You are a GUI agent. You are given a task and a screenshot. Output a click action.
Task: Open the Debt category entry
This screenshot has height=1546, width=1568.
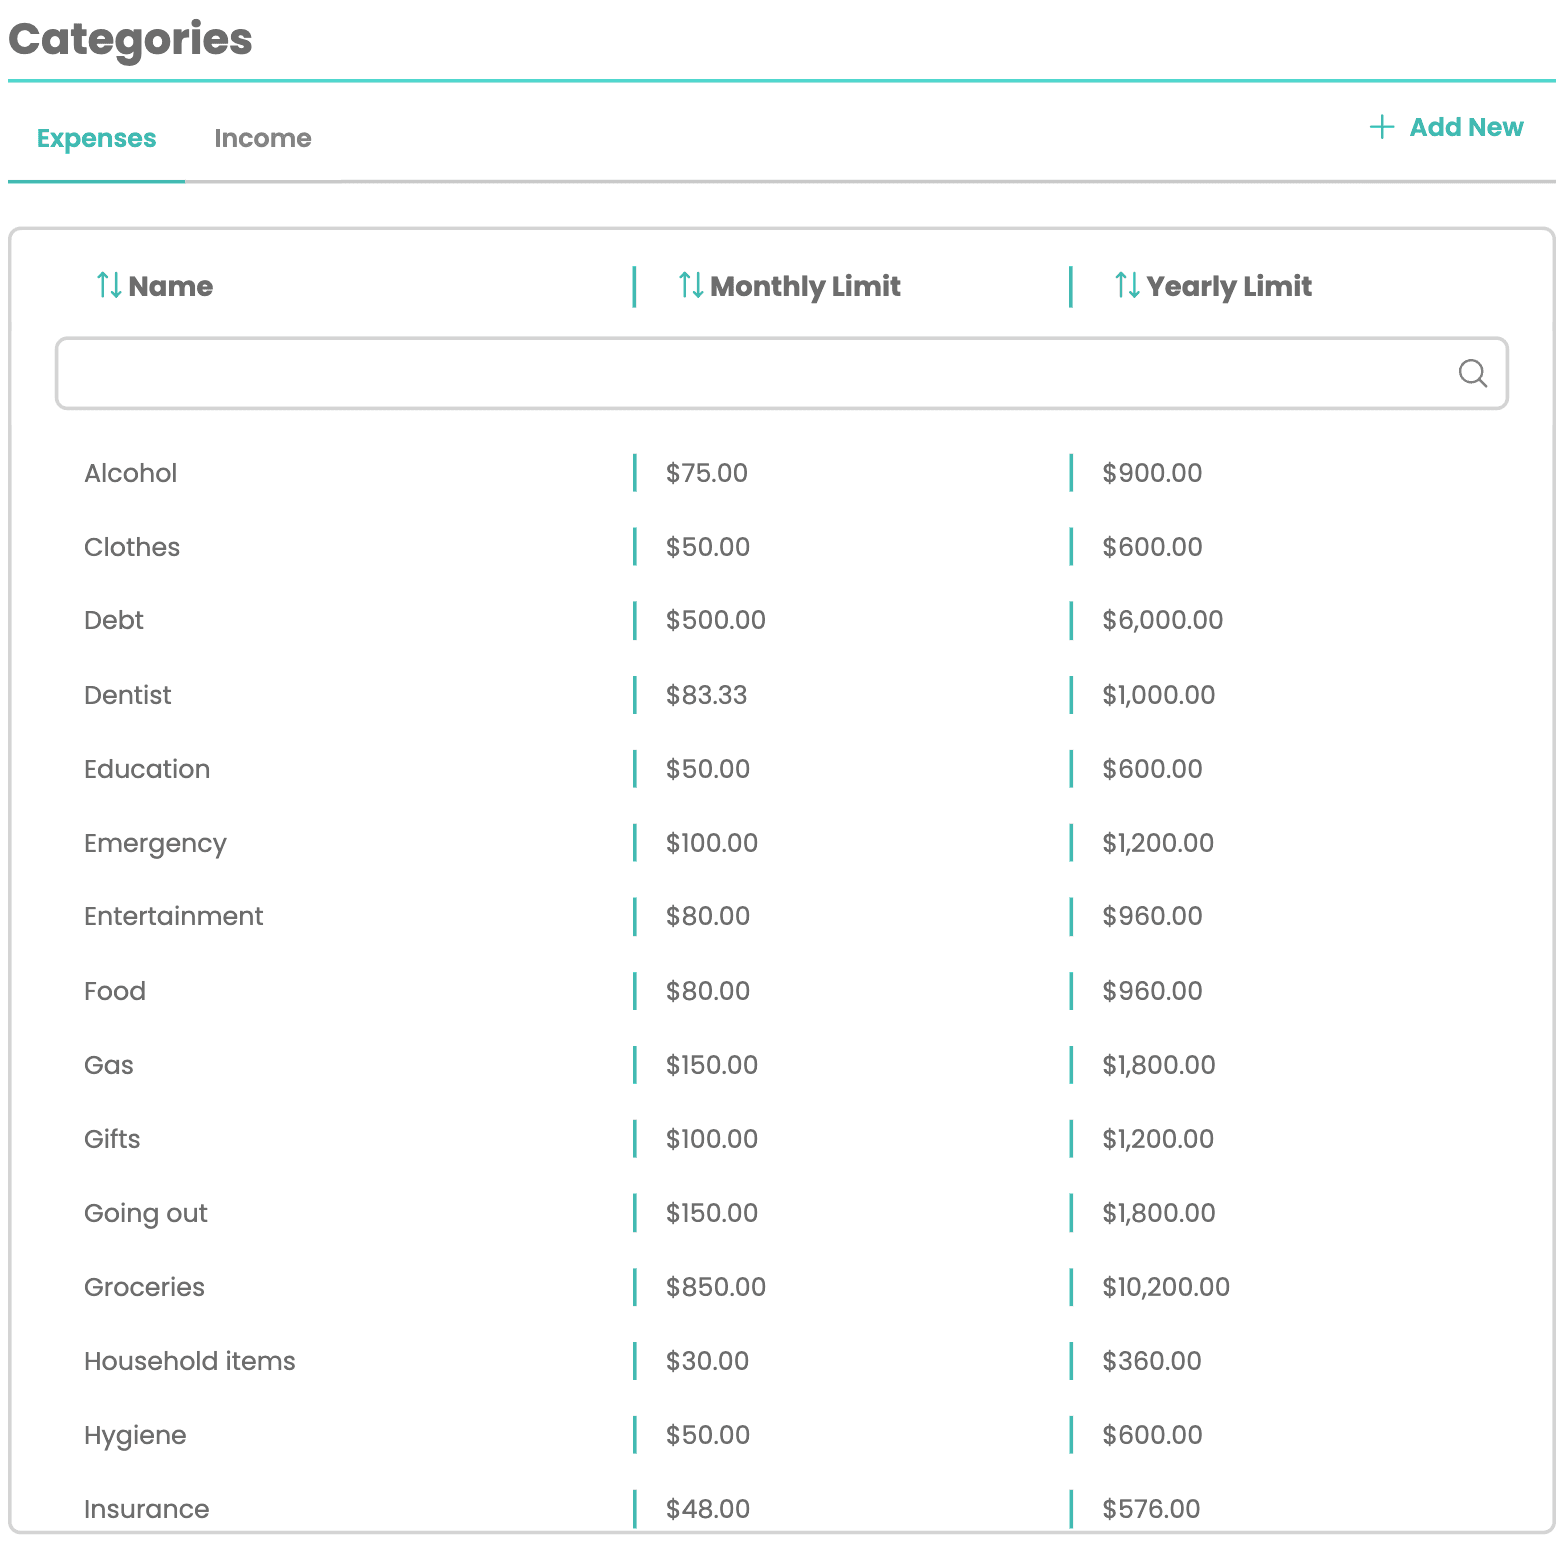114,620
